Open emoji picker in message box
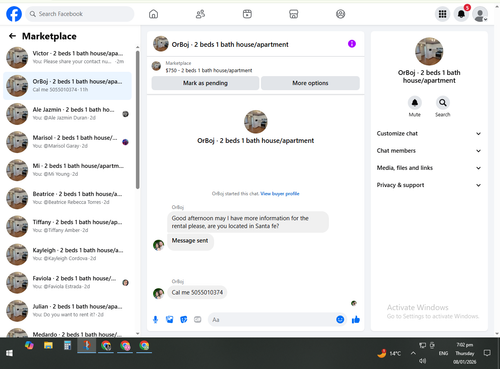Viewport: 500px width, 369px height. 340,320
